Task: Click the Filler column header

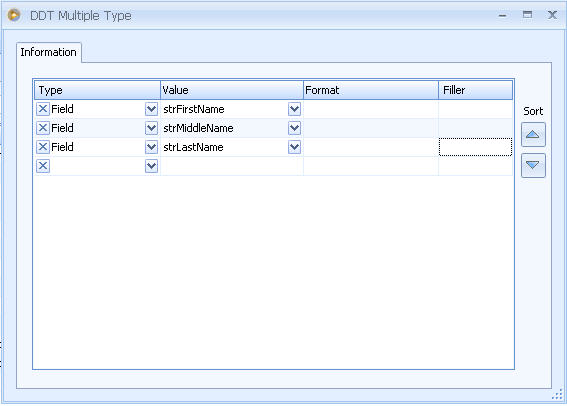Action: point(476,90)
